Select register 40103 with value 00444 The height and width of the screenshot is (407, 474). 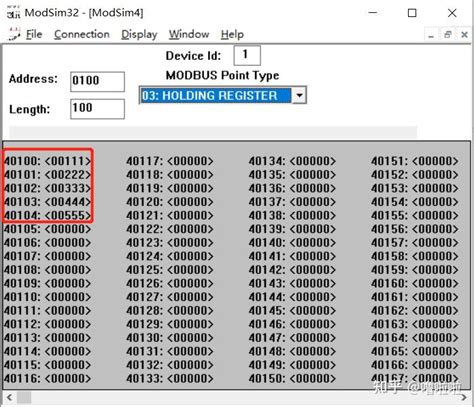47,202
